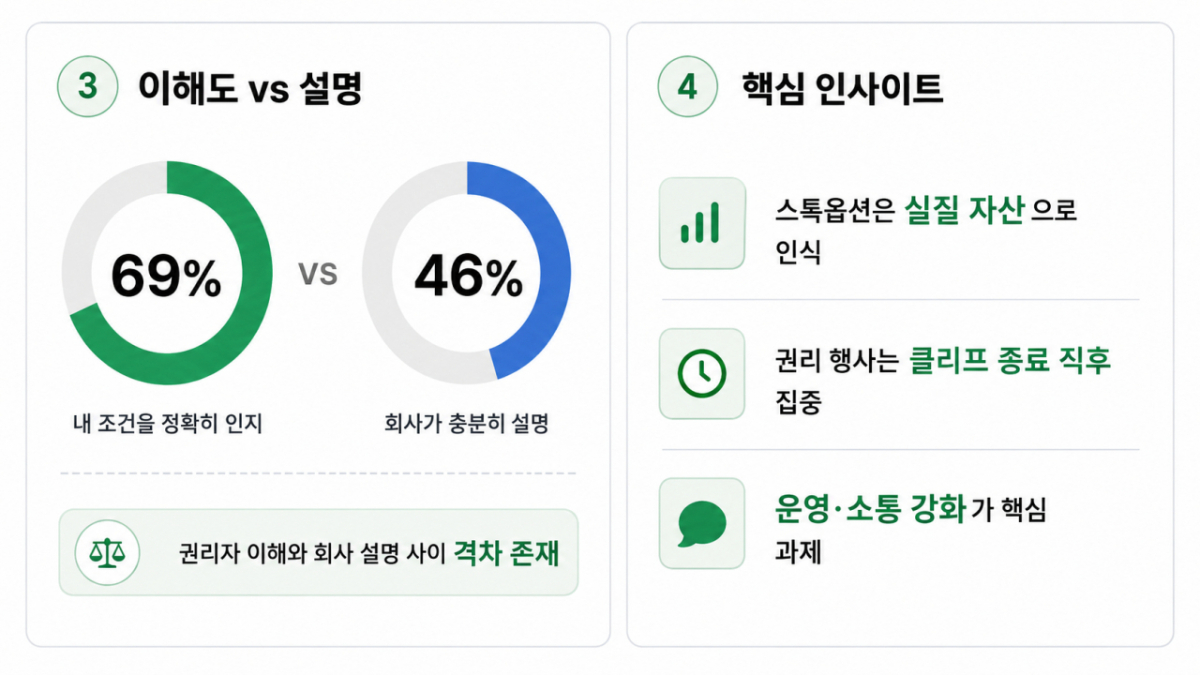The height and width of the screenshot is (675, 1200).
Task: Click the 이해도 vs 설명 heading
Action: pos(250,88)
